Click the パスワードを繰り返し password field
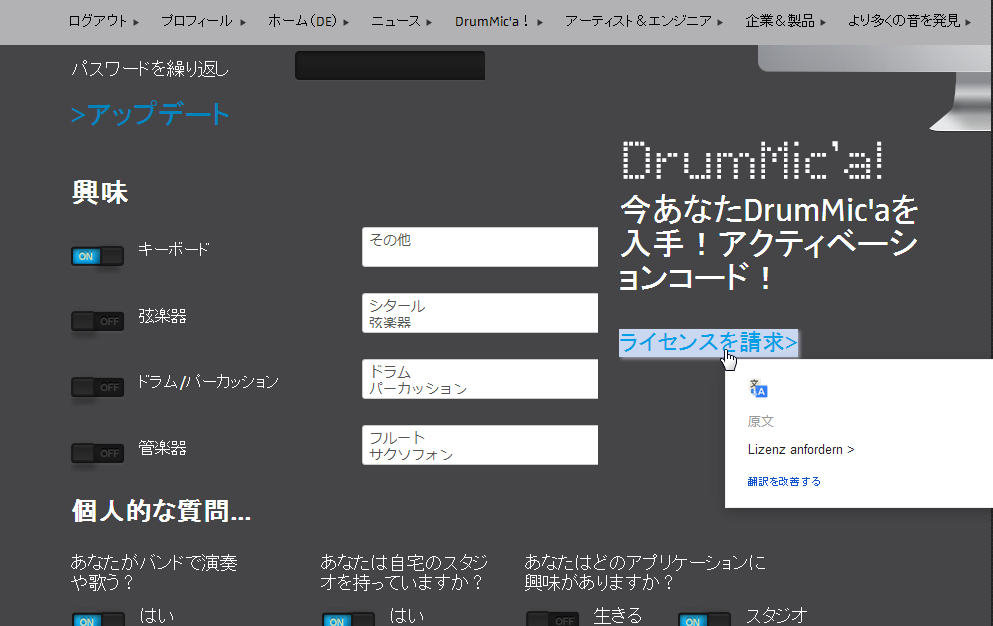Screen dimensions: 993x626 click(x=390, y=65)
